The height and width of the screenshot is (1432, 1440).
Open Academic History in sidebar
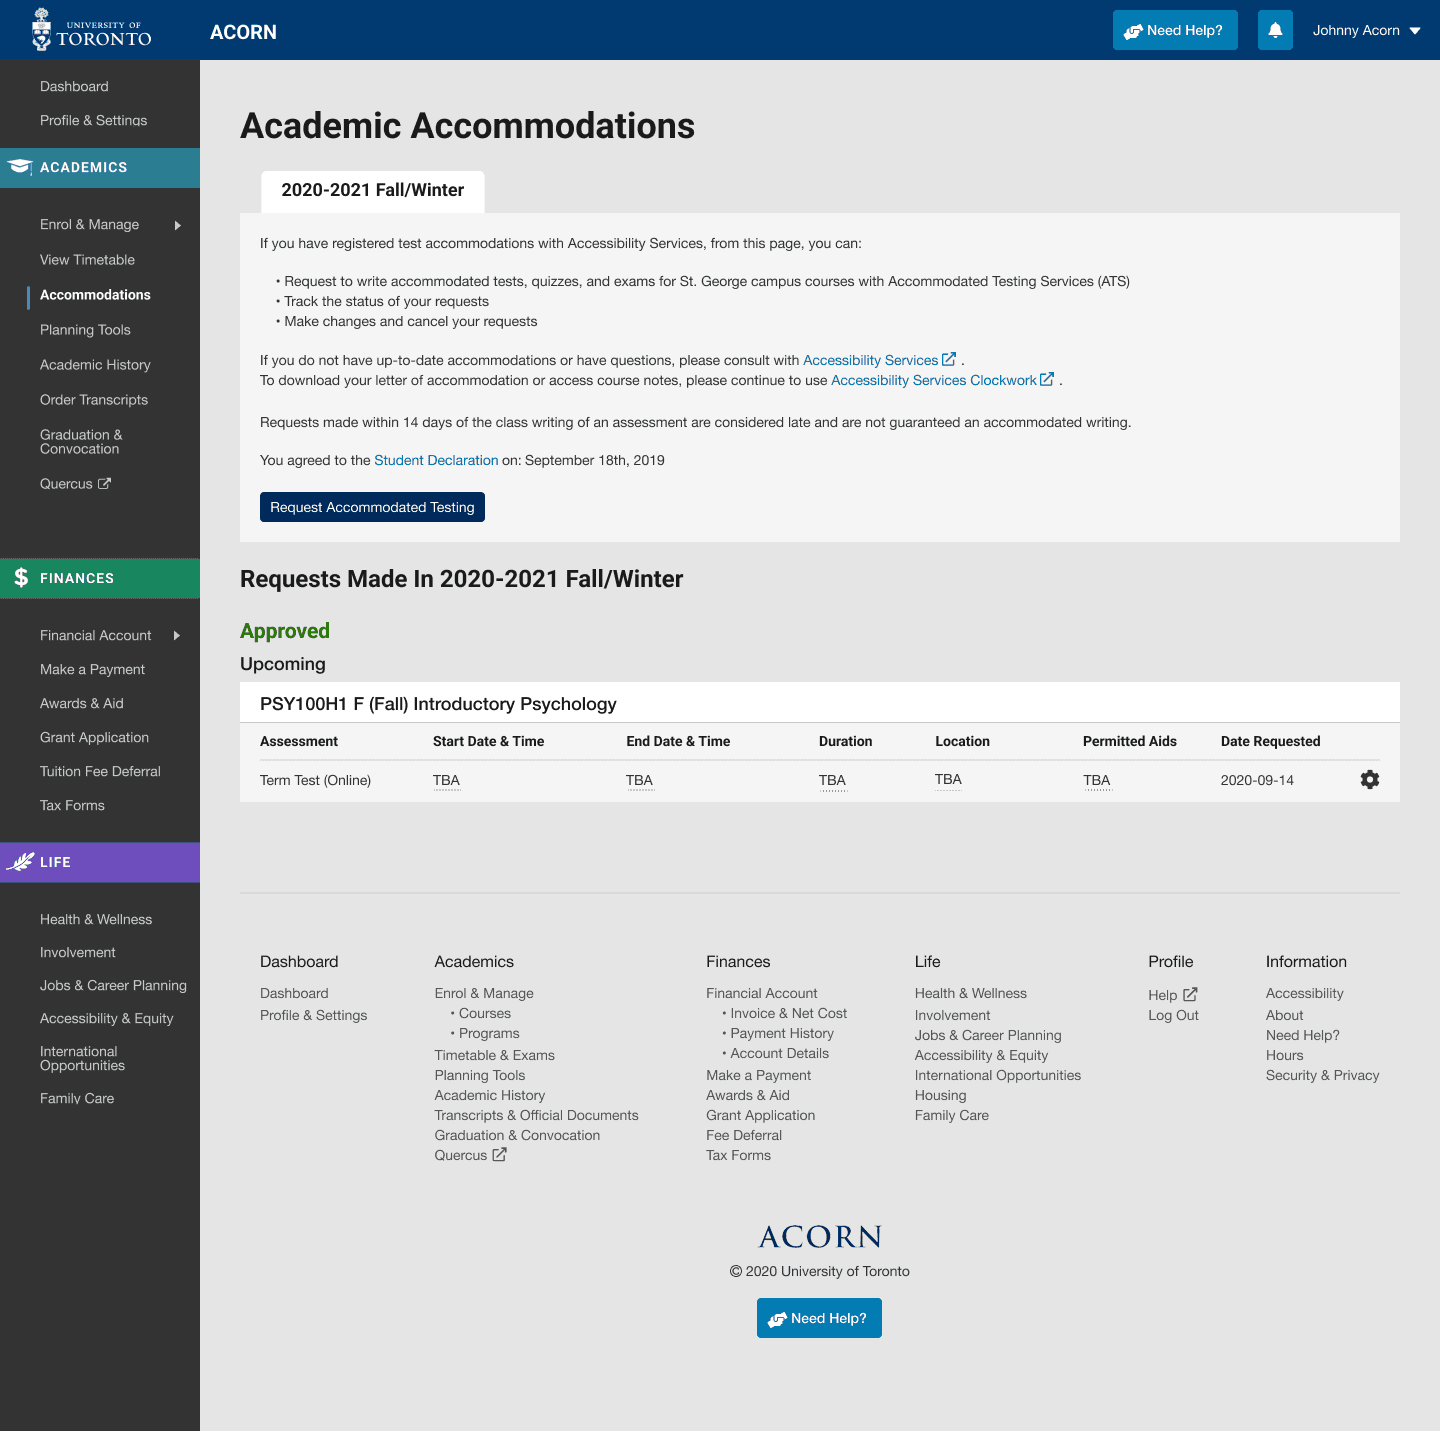95,365
